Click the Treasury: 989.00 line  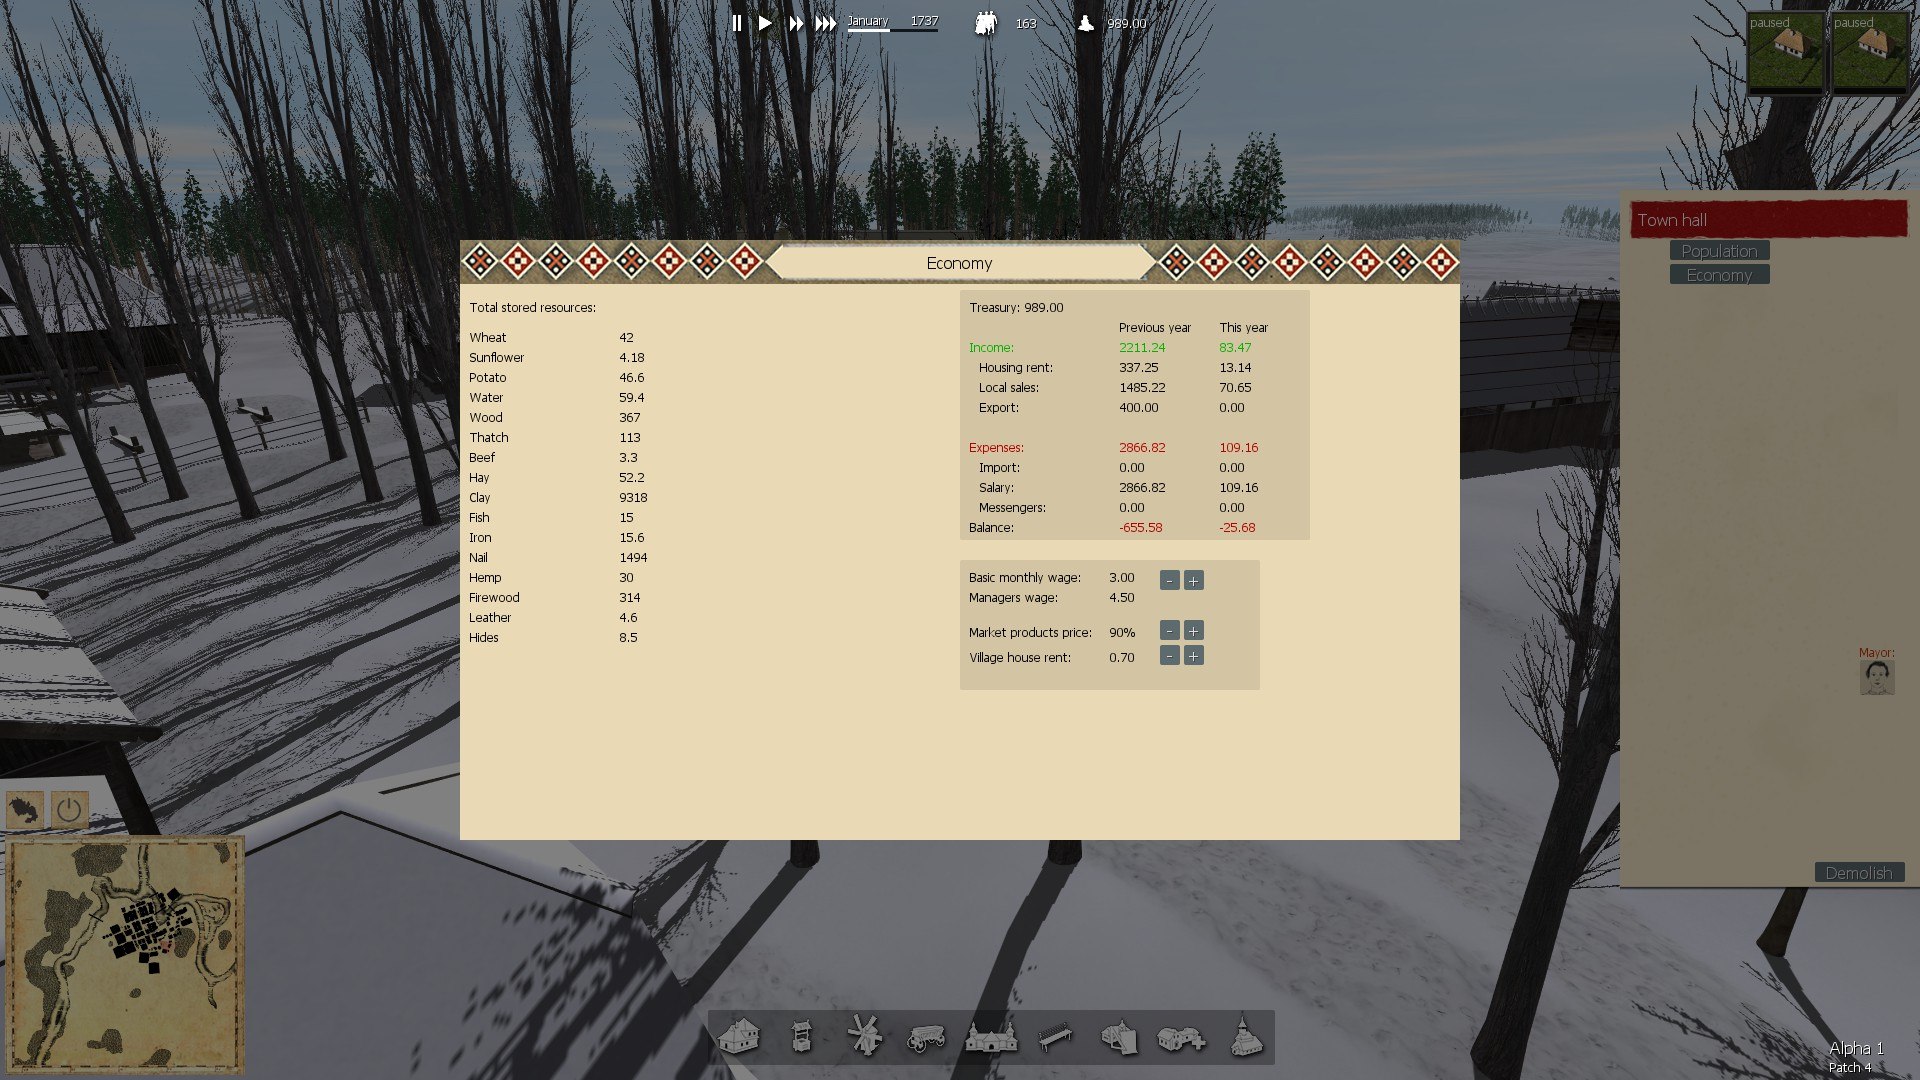click(1016, 308)
